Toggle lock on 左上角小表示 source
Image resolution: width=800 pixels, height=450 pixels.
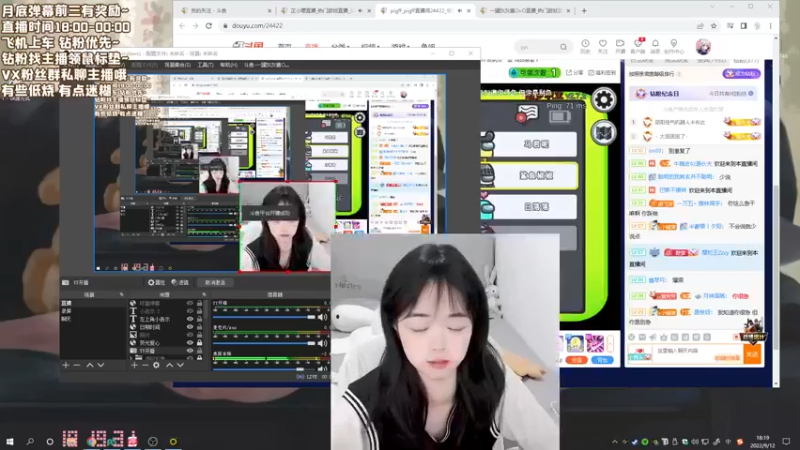tap(199, 319)
